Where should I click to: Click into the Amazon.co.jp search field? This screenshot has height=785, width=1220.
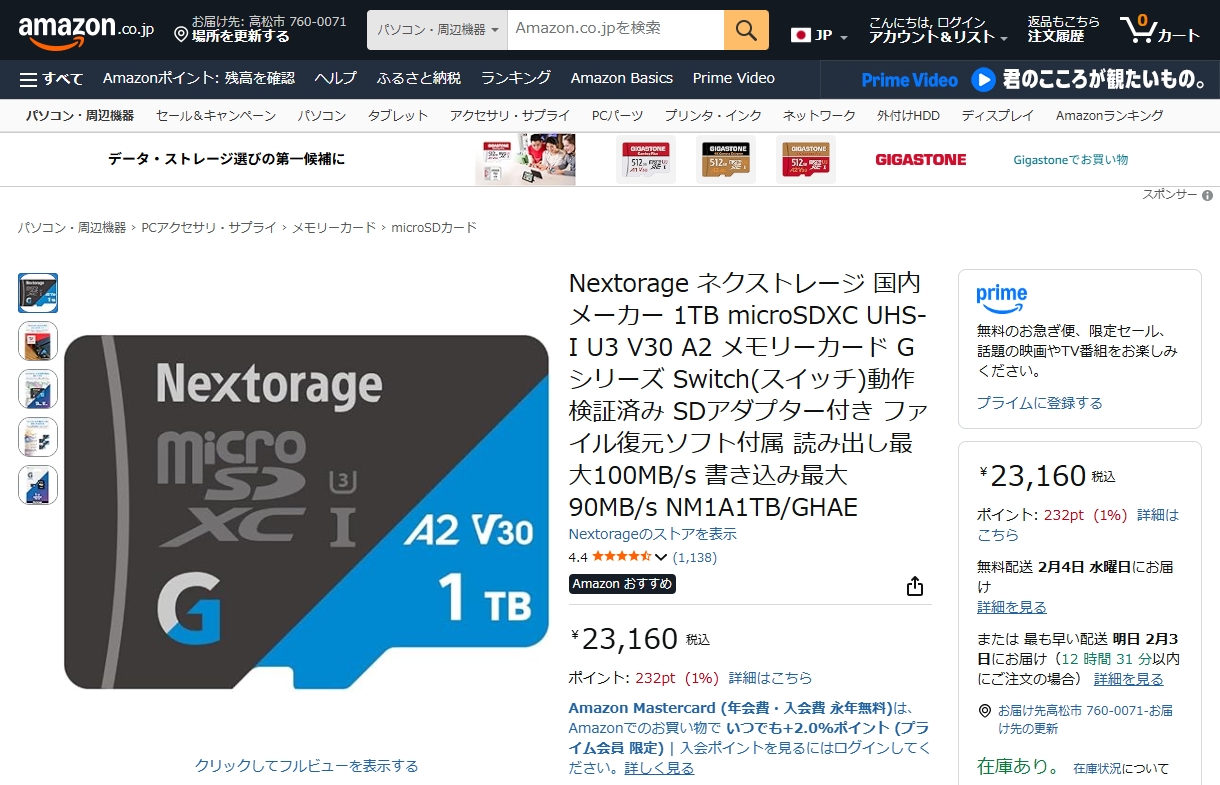pos(615,30)
